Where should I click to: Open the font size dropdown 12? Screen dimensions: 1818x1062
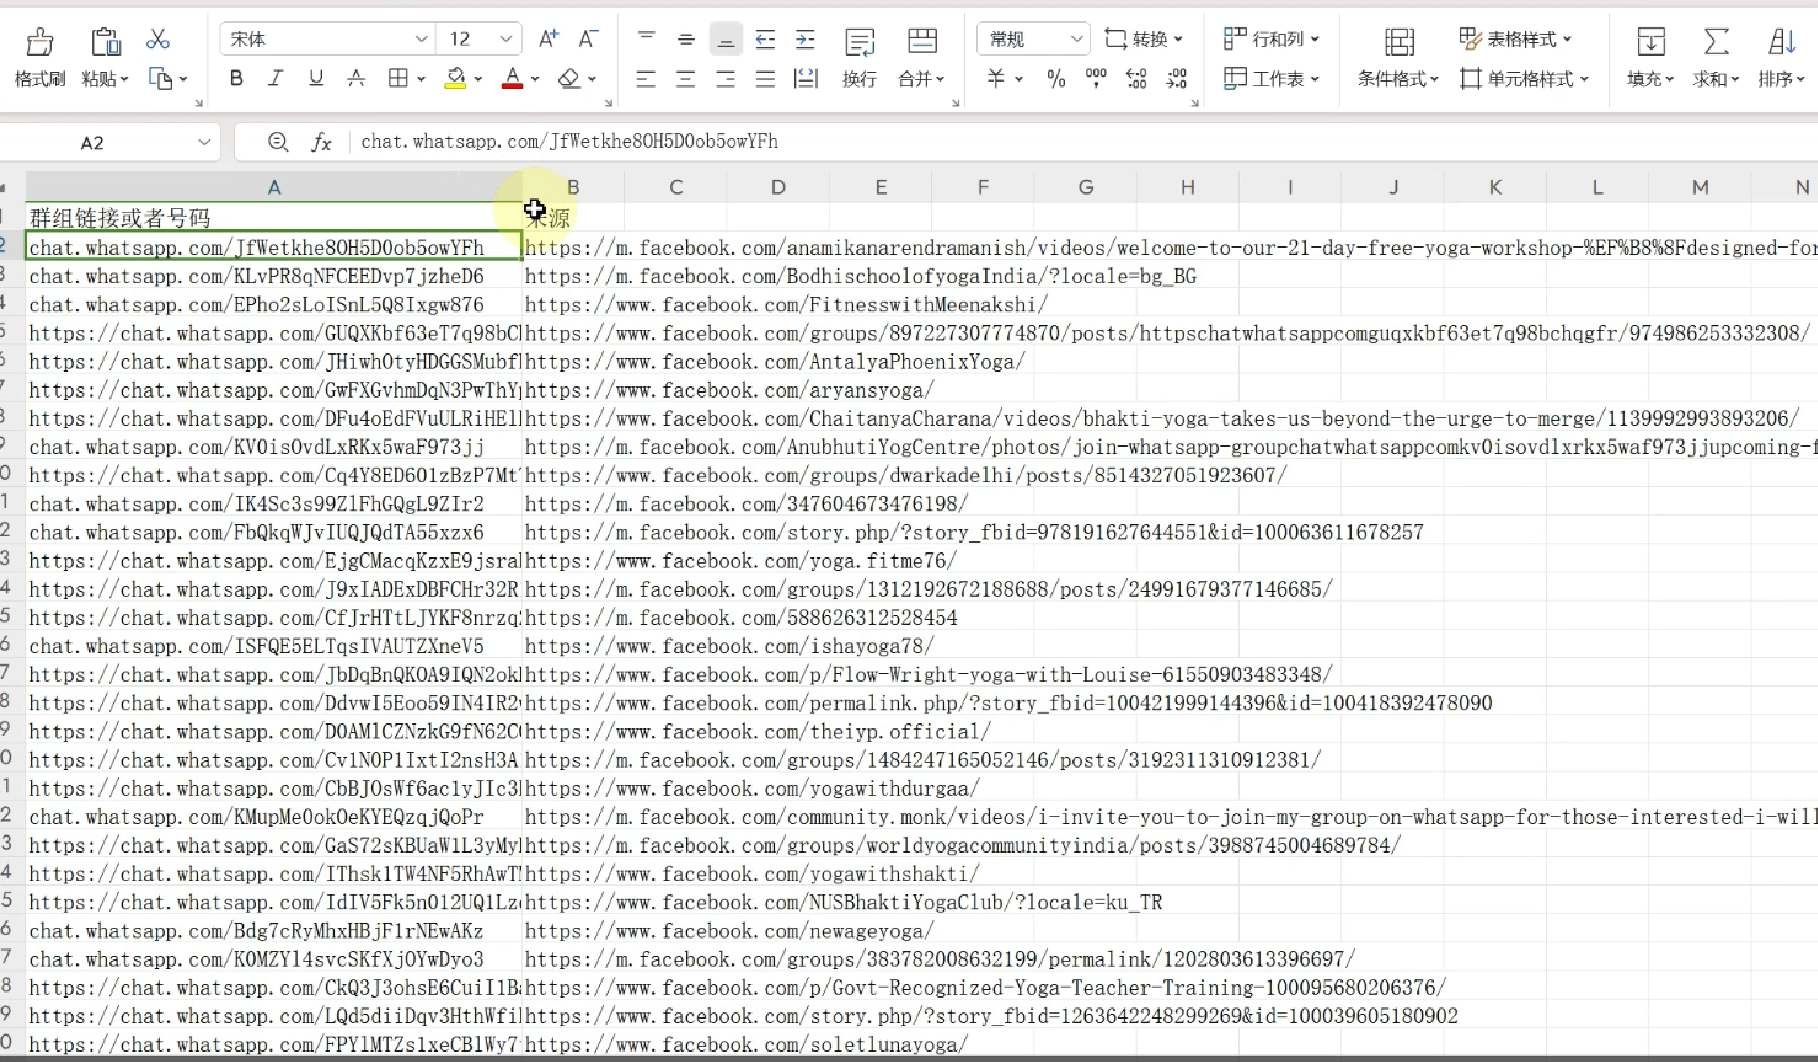(x=506, y=39)
